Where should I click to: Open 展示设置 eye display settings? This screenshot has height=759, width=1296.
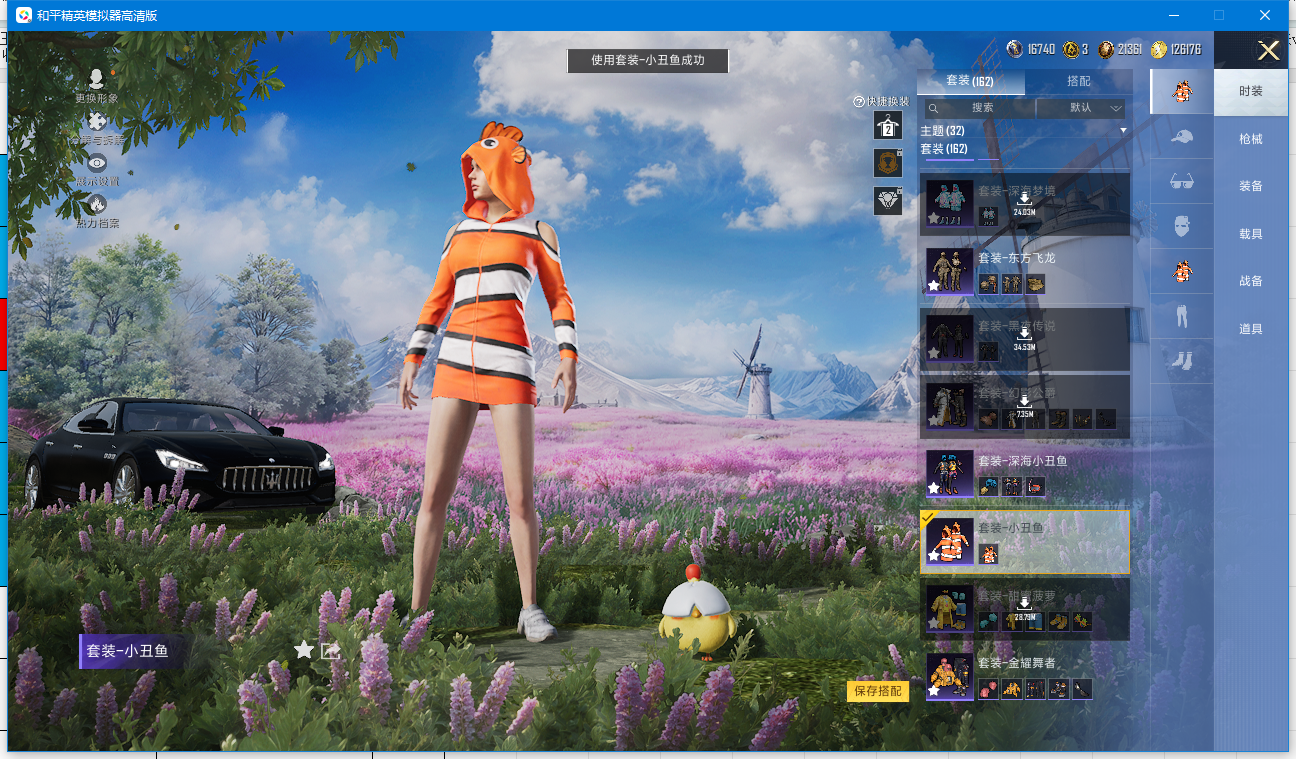[97, 163]
